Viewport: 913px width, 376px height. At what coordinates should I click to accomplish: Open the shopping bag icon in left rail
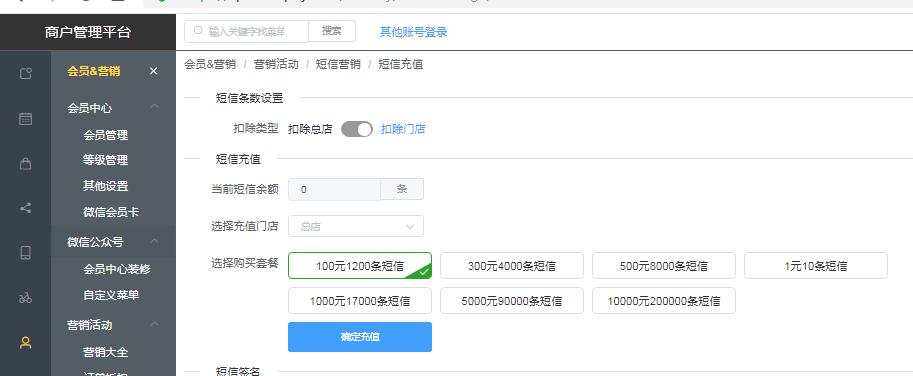pos(26,164)
